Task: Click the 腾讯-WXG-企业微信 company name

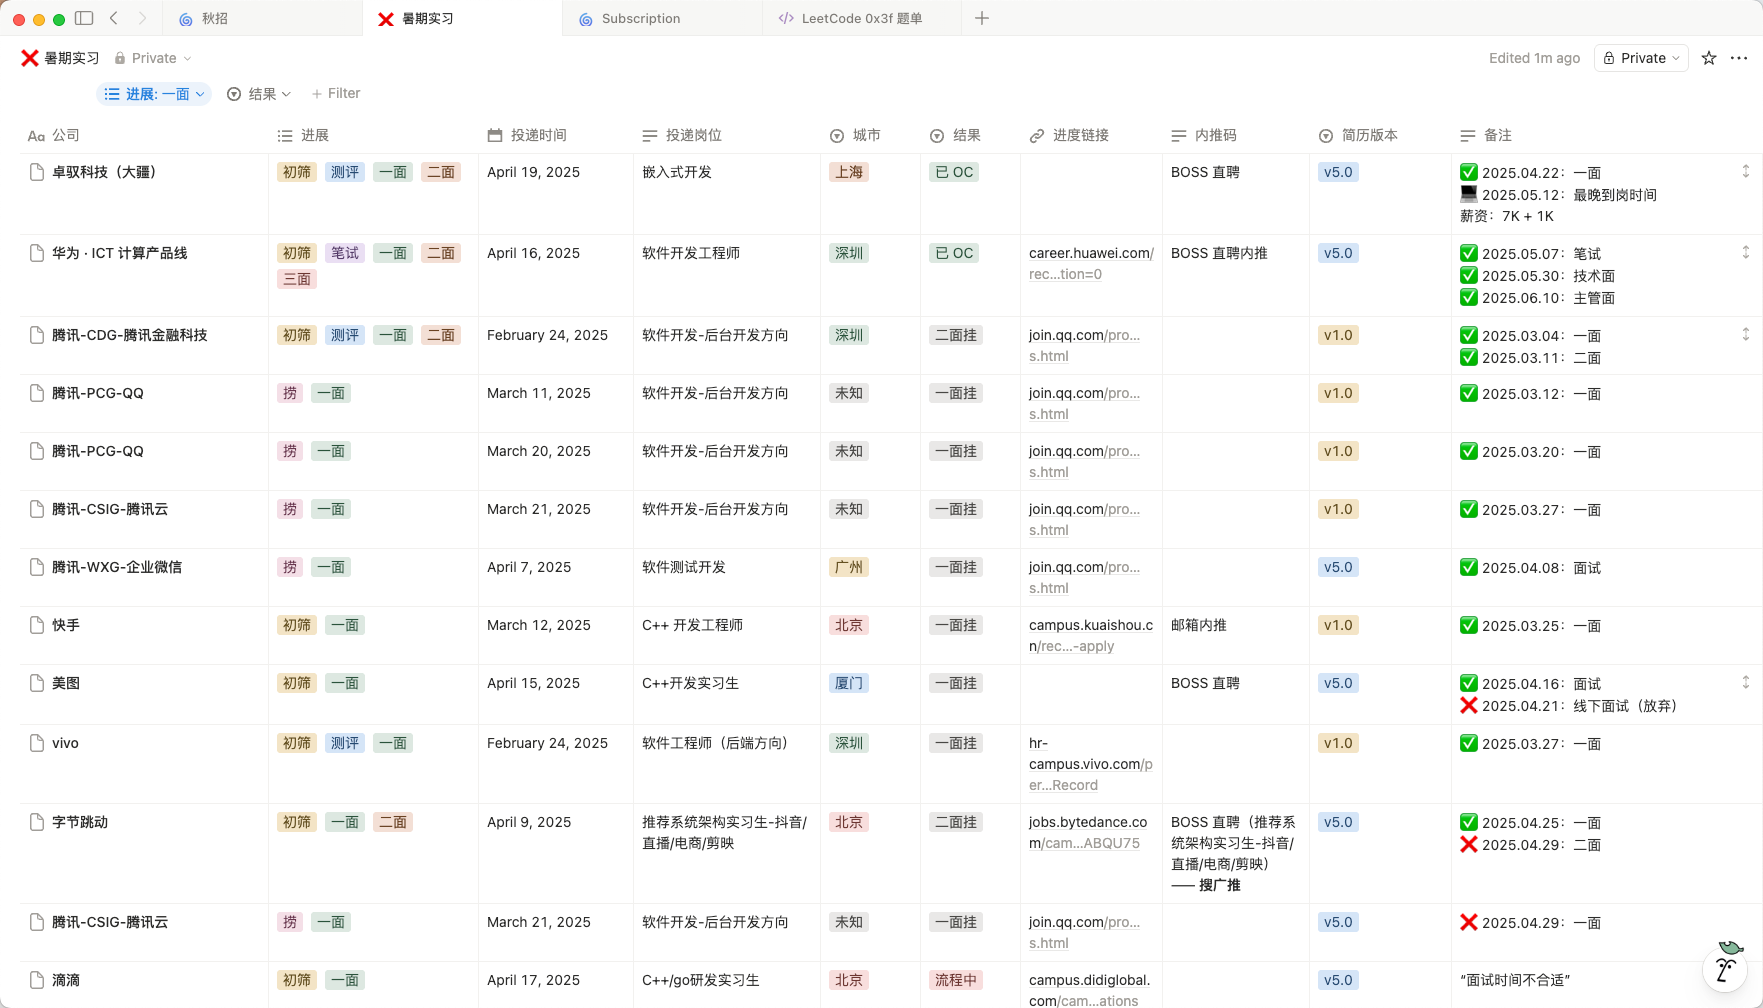Action: pyautogui.click(x=117, y=567)
